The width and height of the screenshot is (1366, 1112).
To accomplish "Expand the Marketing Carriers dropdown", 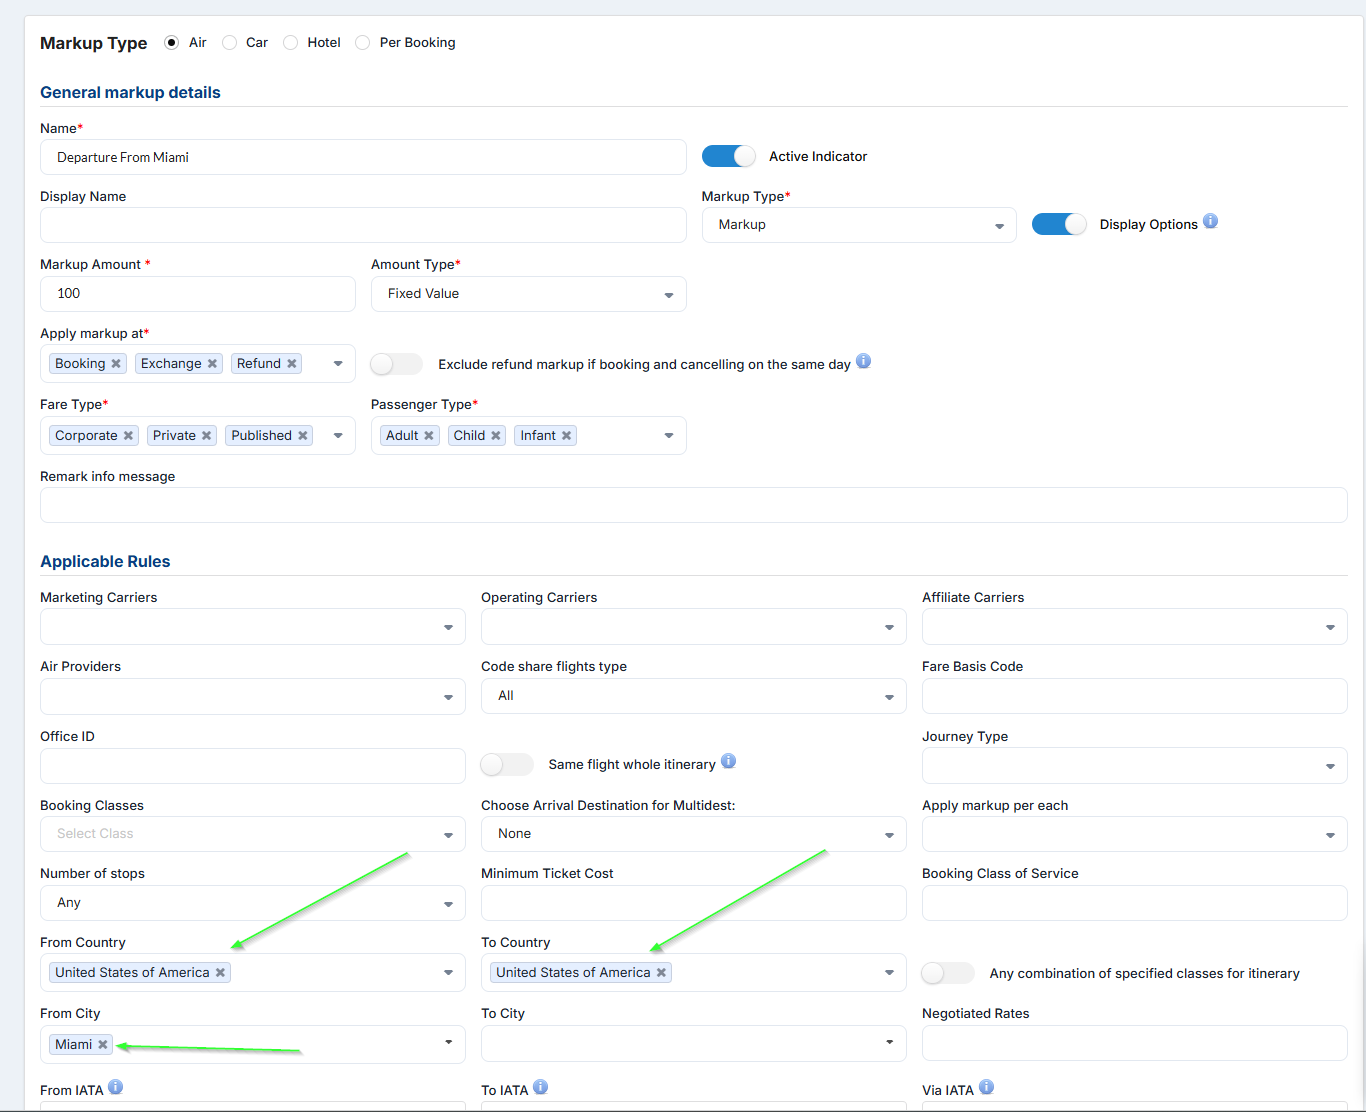I will click(253, 627).
